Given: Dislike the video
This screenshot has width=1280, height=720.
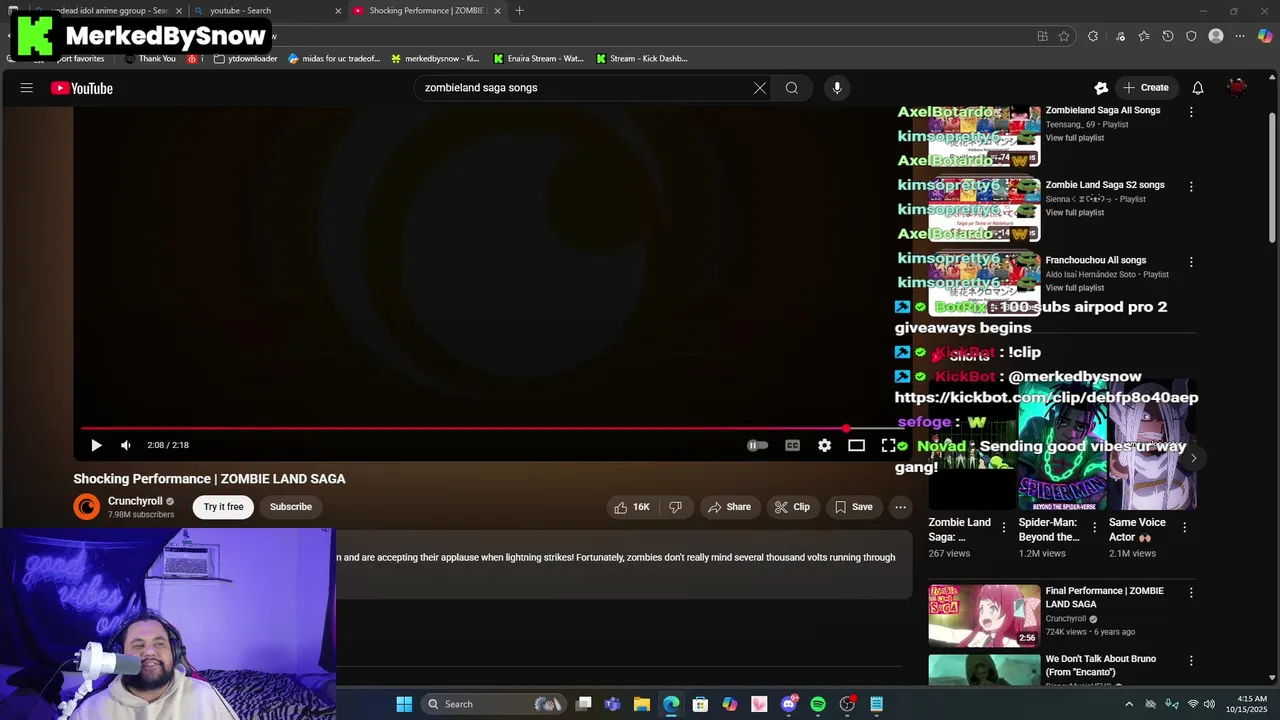Looking at the screenshot, I should (x=676, y=507).
